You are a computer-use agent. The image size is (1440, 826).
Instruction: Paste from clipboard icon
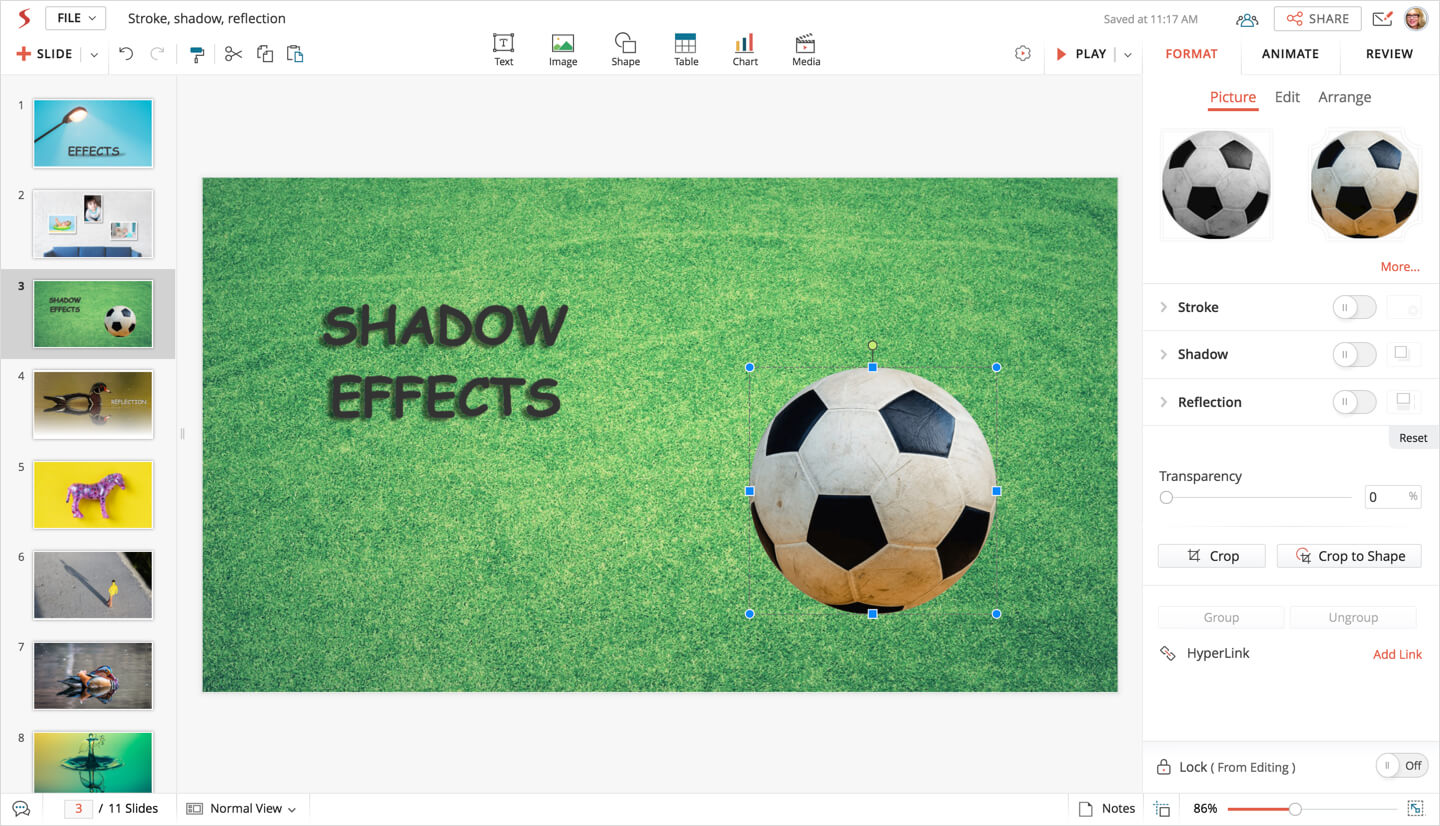tap(295, 54)
